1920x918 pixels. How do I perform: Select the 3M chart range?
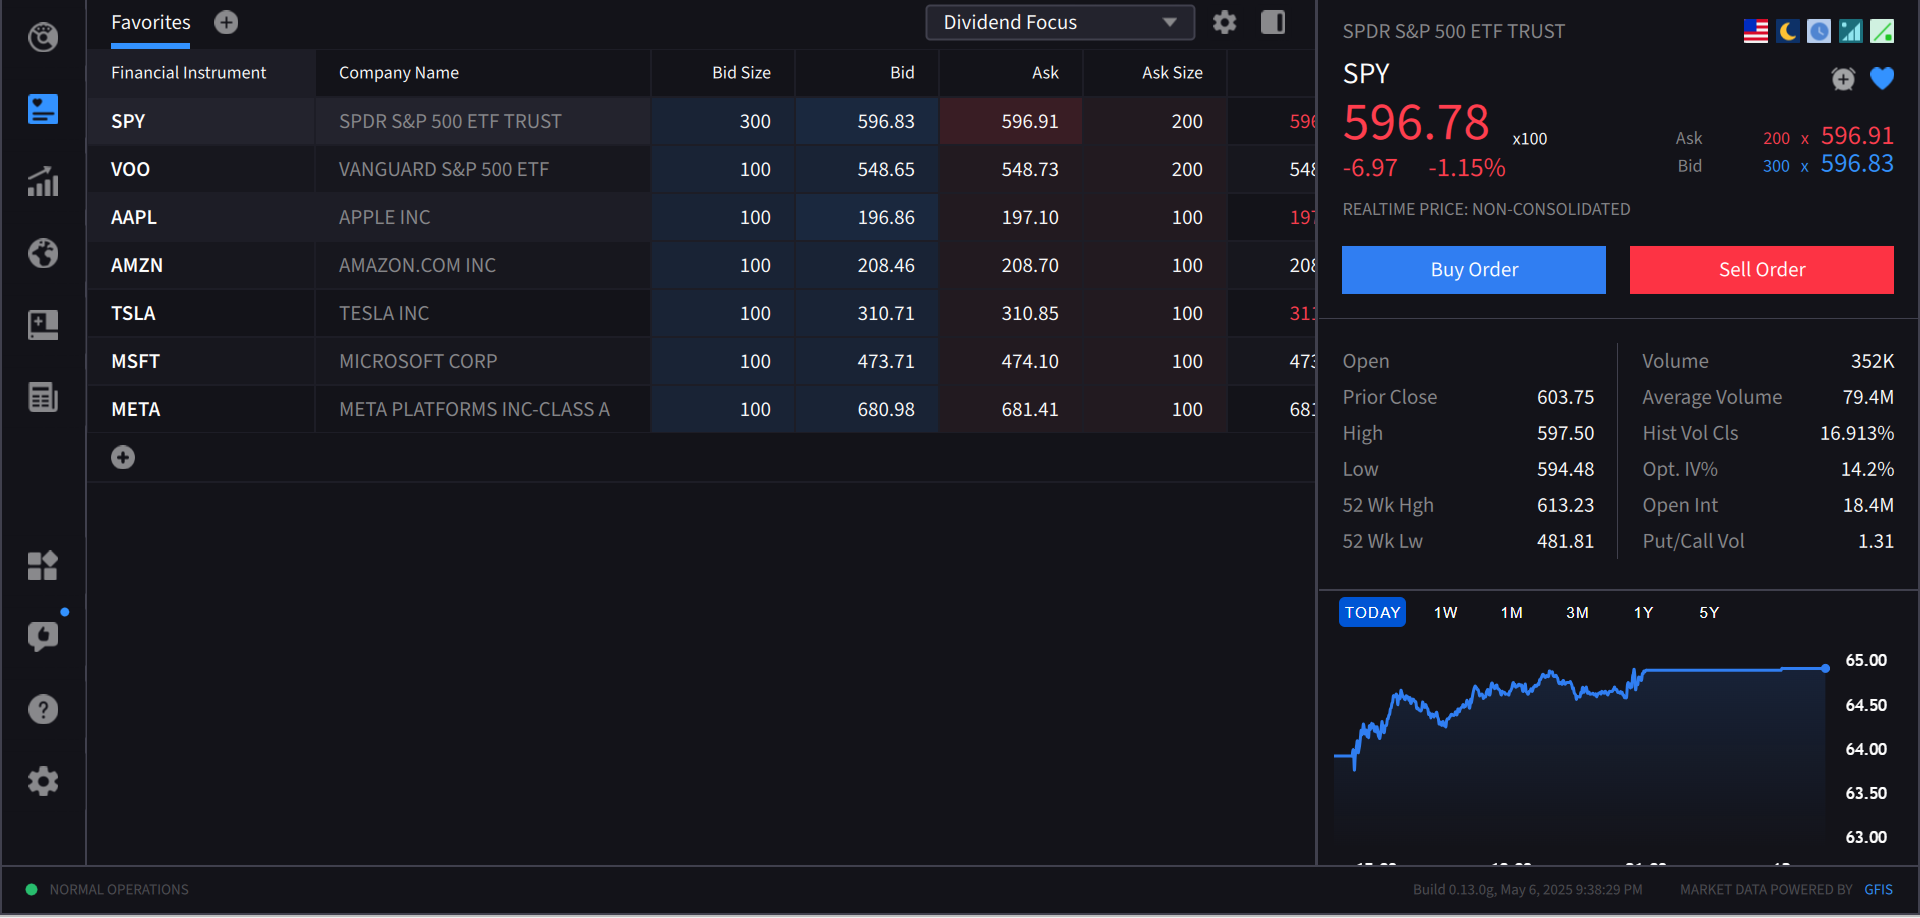[1578, 612]
